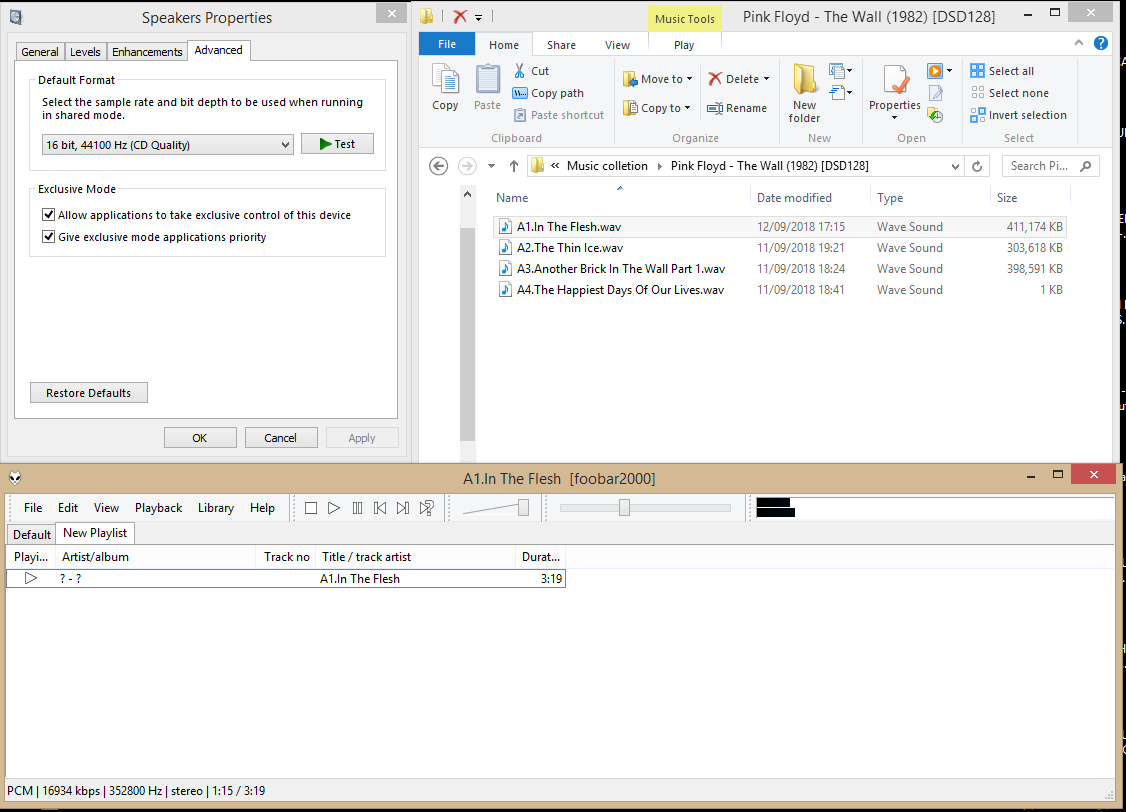Click the random playback icon
Image resolution: width=1126 pixels, height=812 pixels.
427,508
